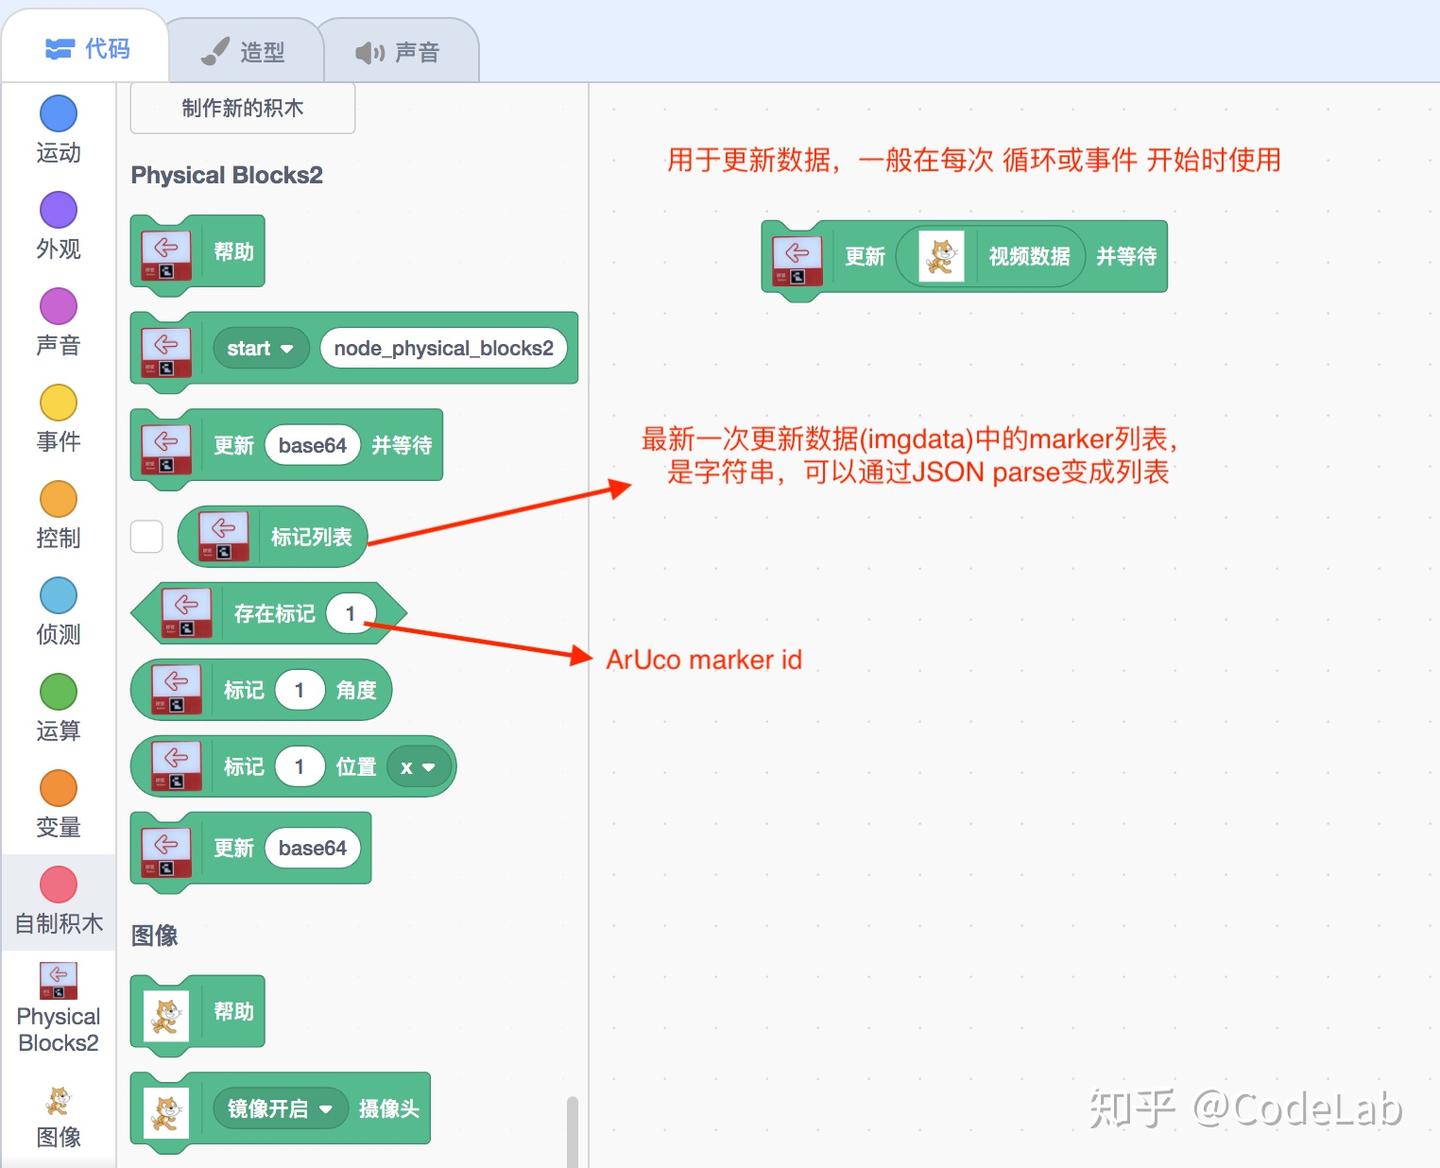This screenshot has height=1168, width=1440.
Task: Select the 运算 green category circle
Action: pyautogui.click(x=58, y=692)
